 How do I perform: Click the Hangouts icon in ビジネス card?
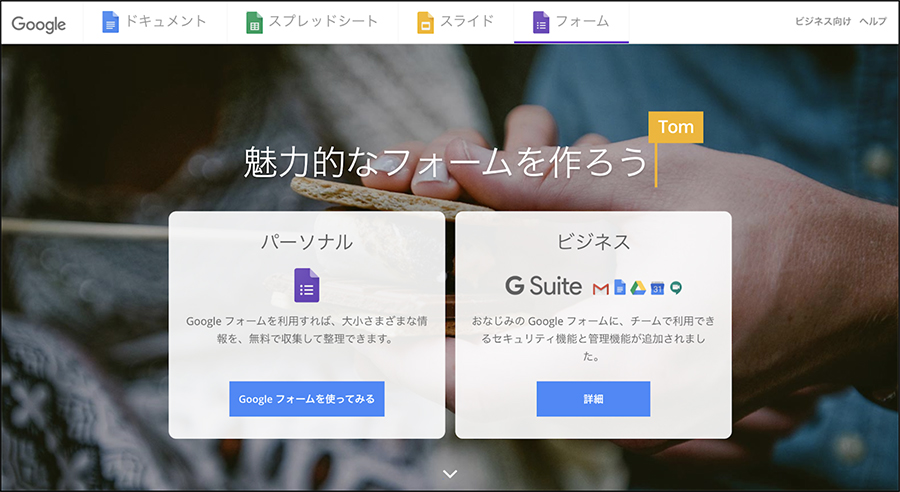point(676,288)
